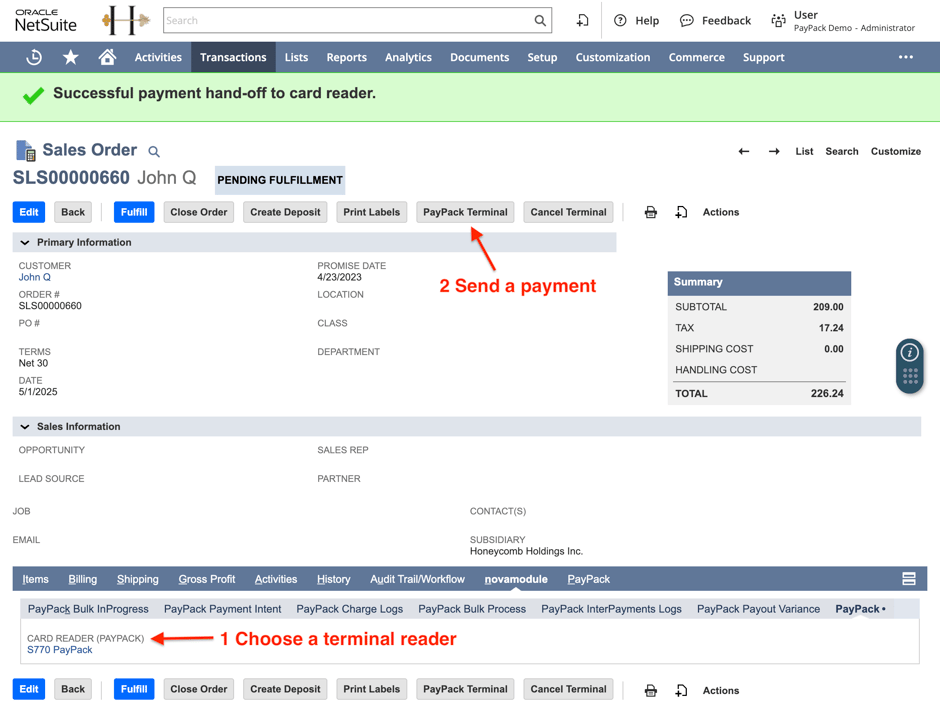Open the Transactions menu
The height and width of the screenshot is (720, 940).
tap(233, 57)
